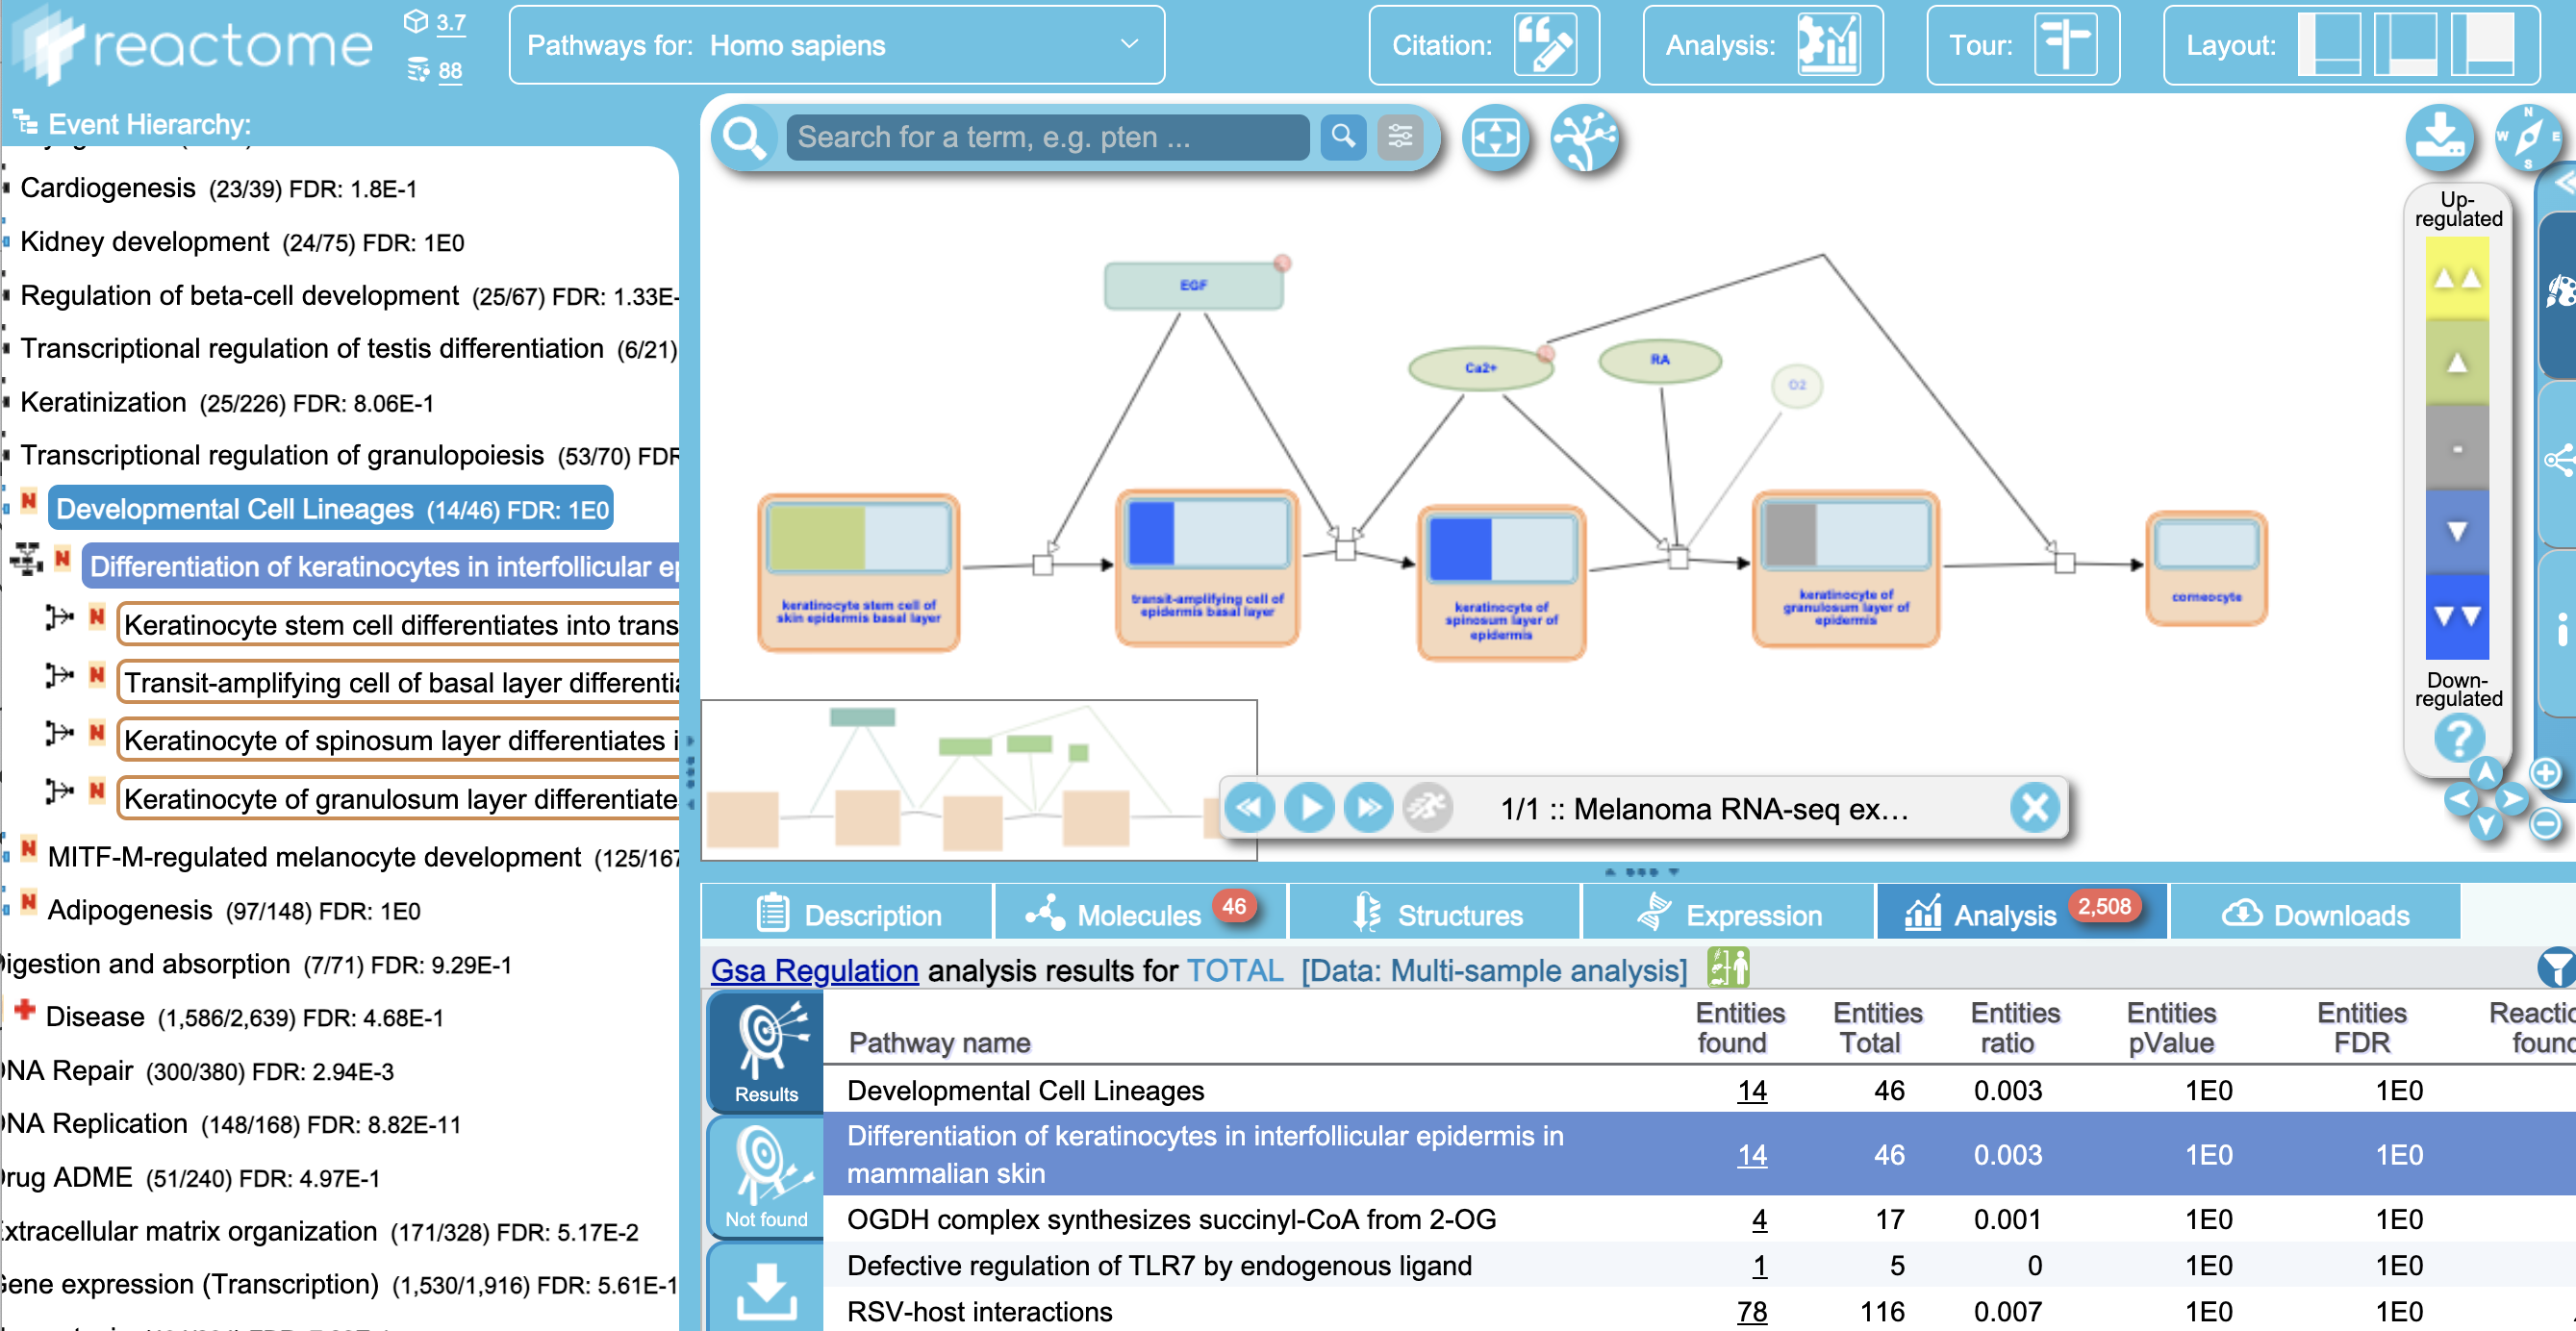
Task: Select the first Layout option
Action: (2329, 45)
